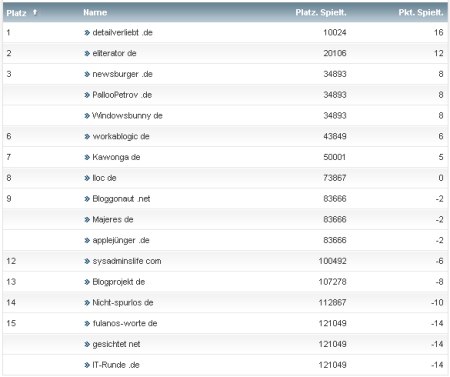
Task: Open the newsburger .de link
Action: click(x=122, y=74)
